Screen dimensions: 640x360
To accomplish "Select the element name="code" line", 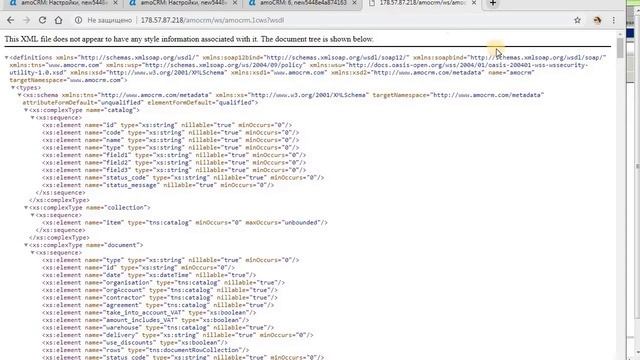I will coord(171,133).
